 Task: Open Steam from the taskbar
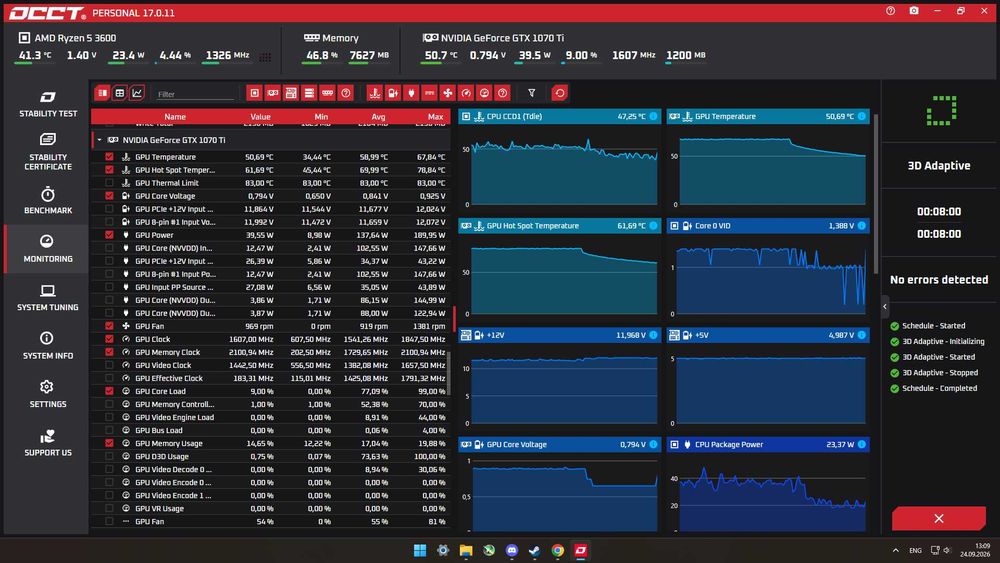pyautogui.click(x=534, y=550)
